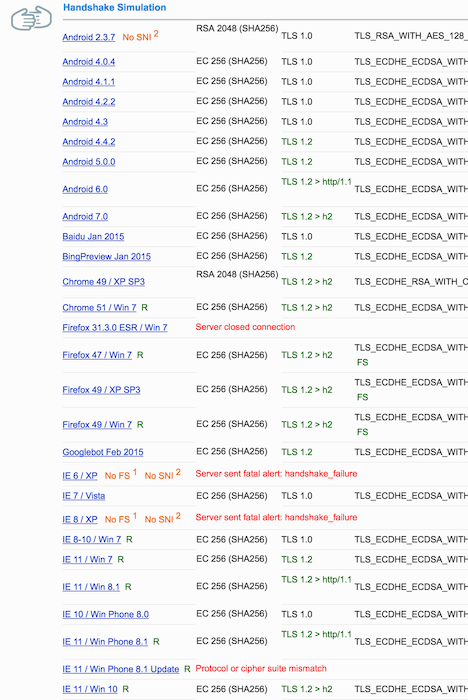Image resolution: width=468 pixels, height=700 pixels.
Task: Open the IE 10 / Win Phone 8.0 link
Action: (x=106, y=615)
